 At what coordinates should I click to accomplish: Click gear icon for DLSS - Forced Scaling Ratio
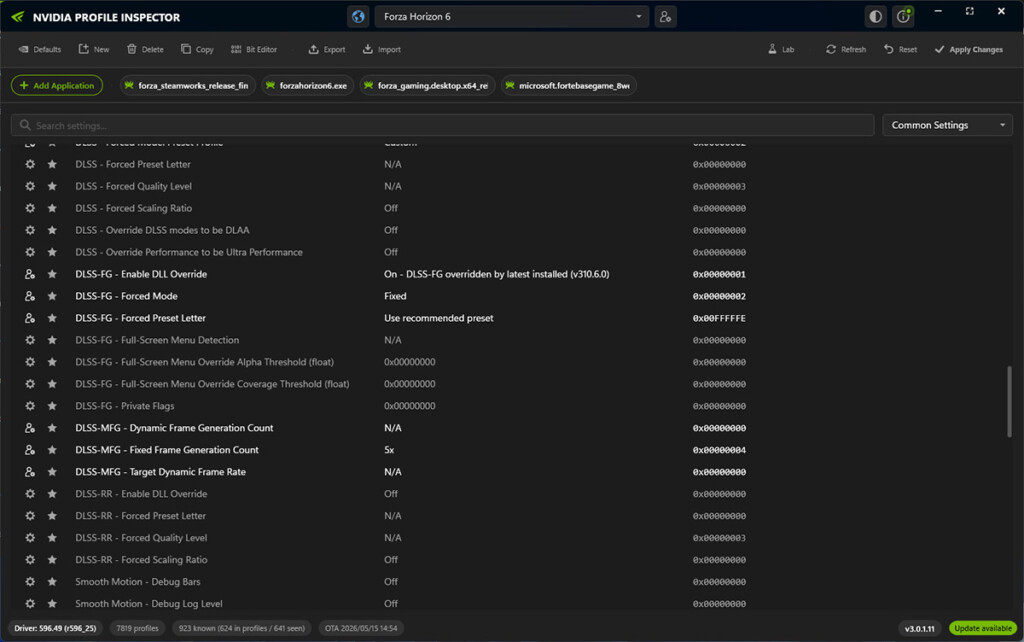point(30,208)
